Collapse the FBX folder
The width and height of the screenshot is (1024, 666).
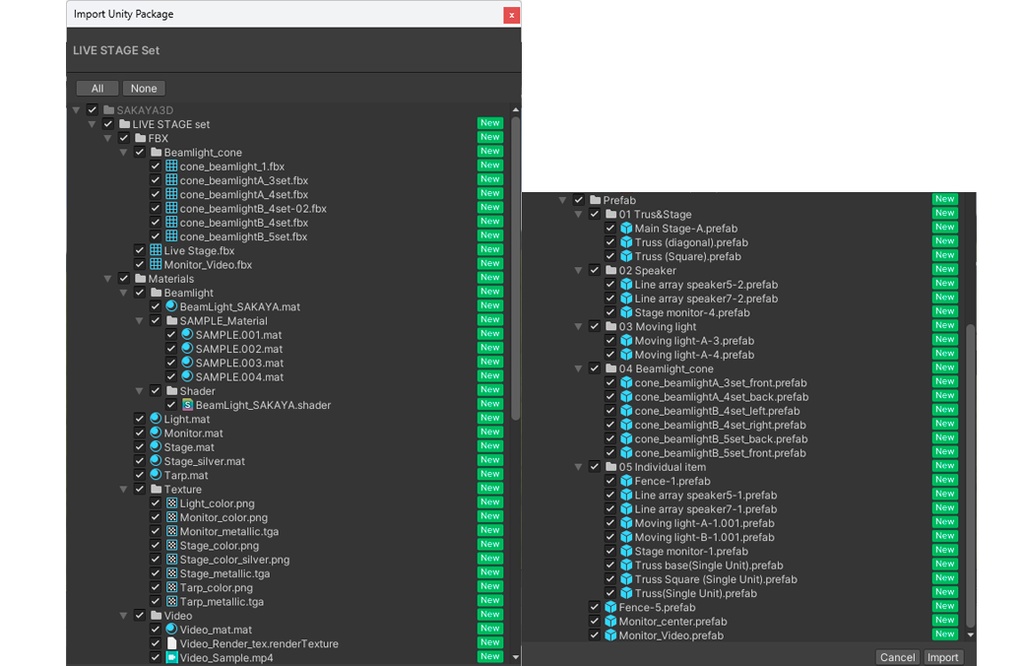tap(108, 138)
